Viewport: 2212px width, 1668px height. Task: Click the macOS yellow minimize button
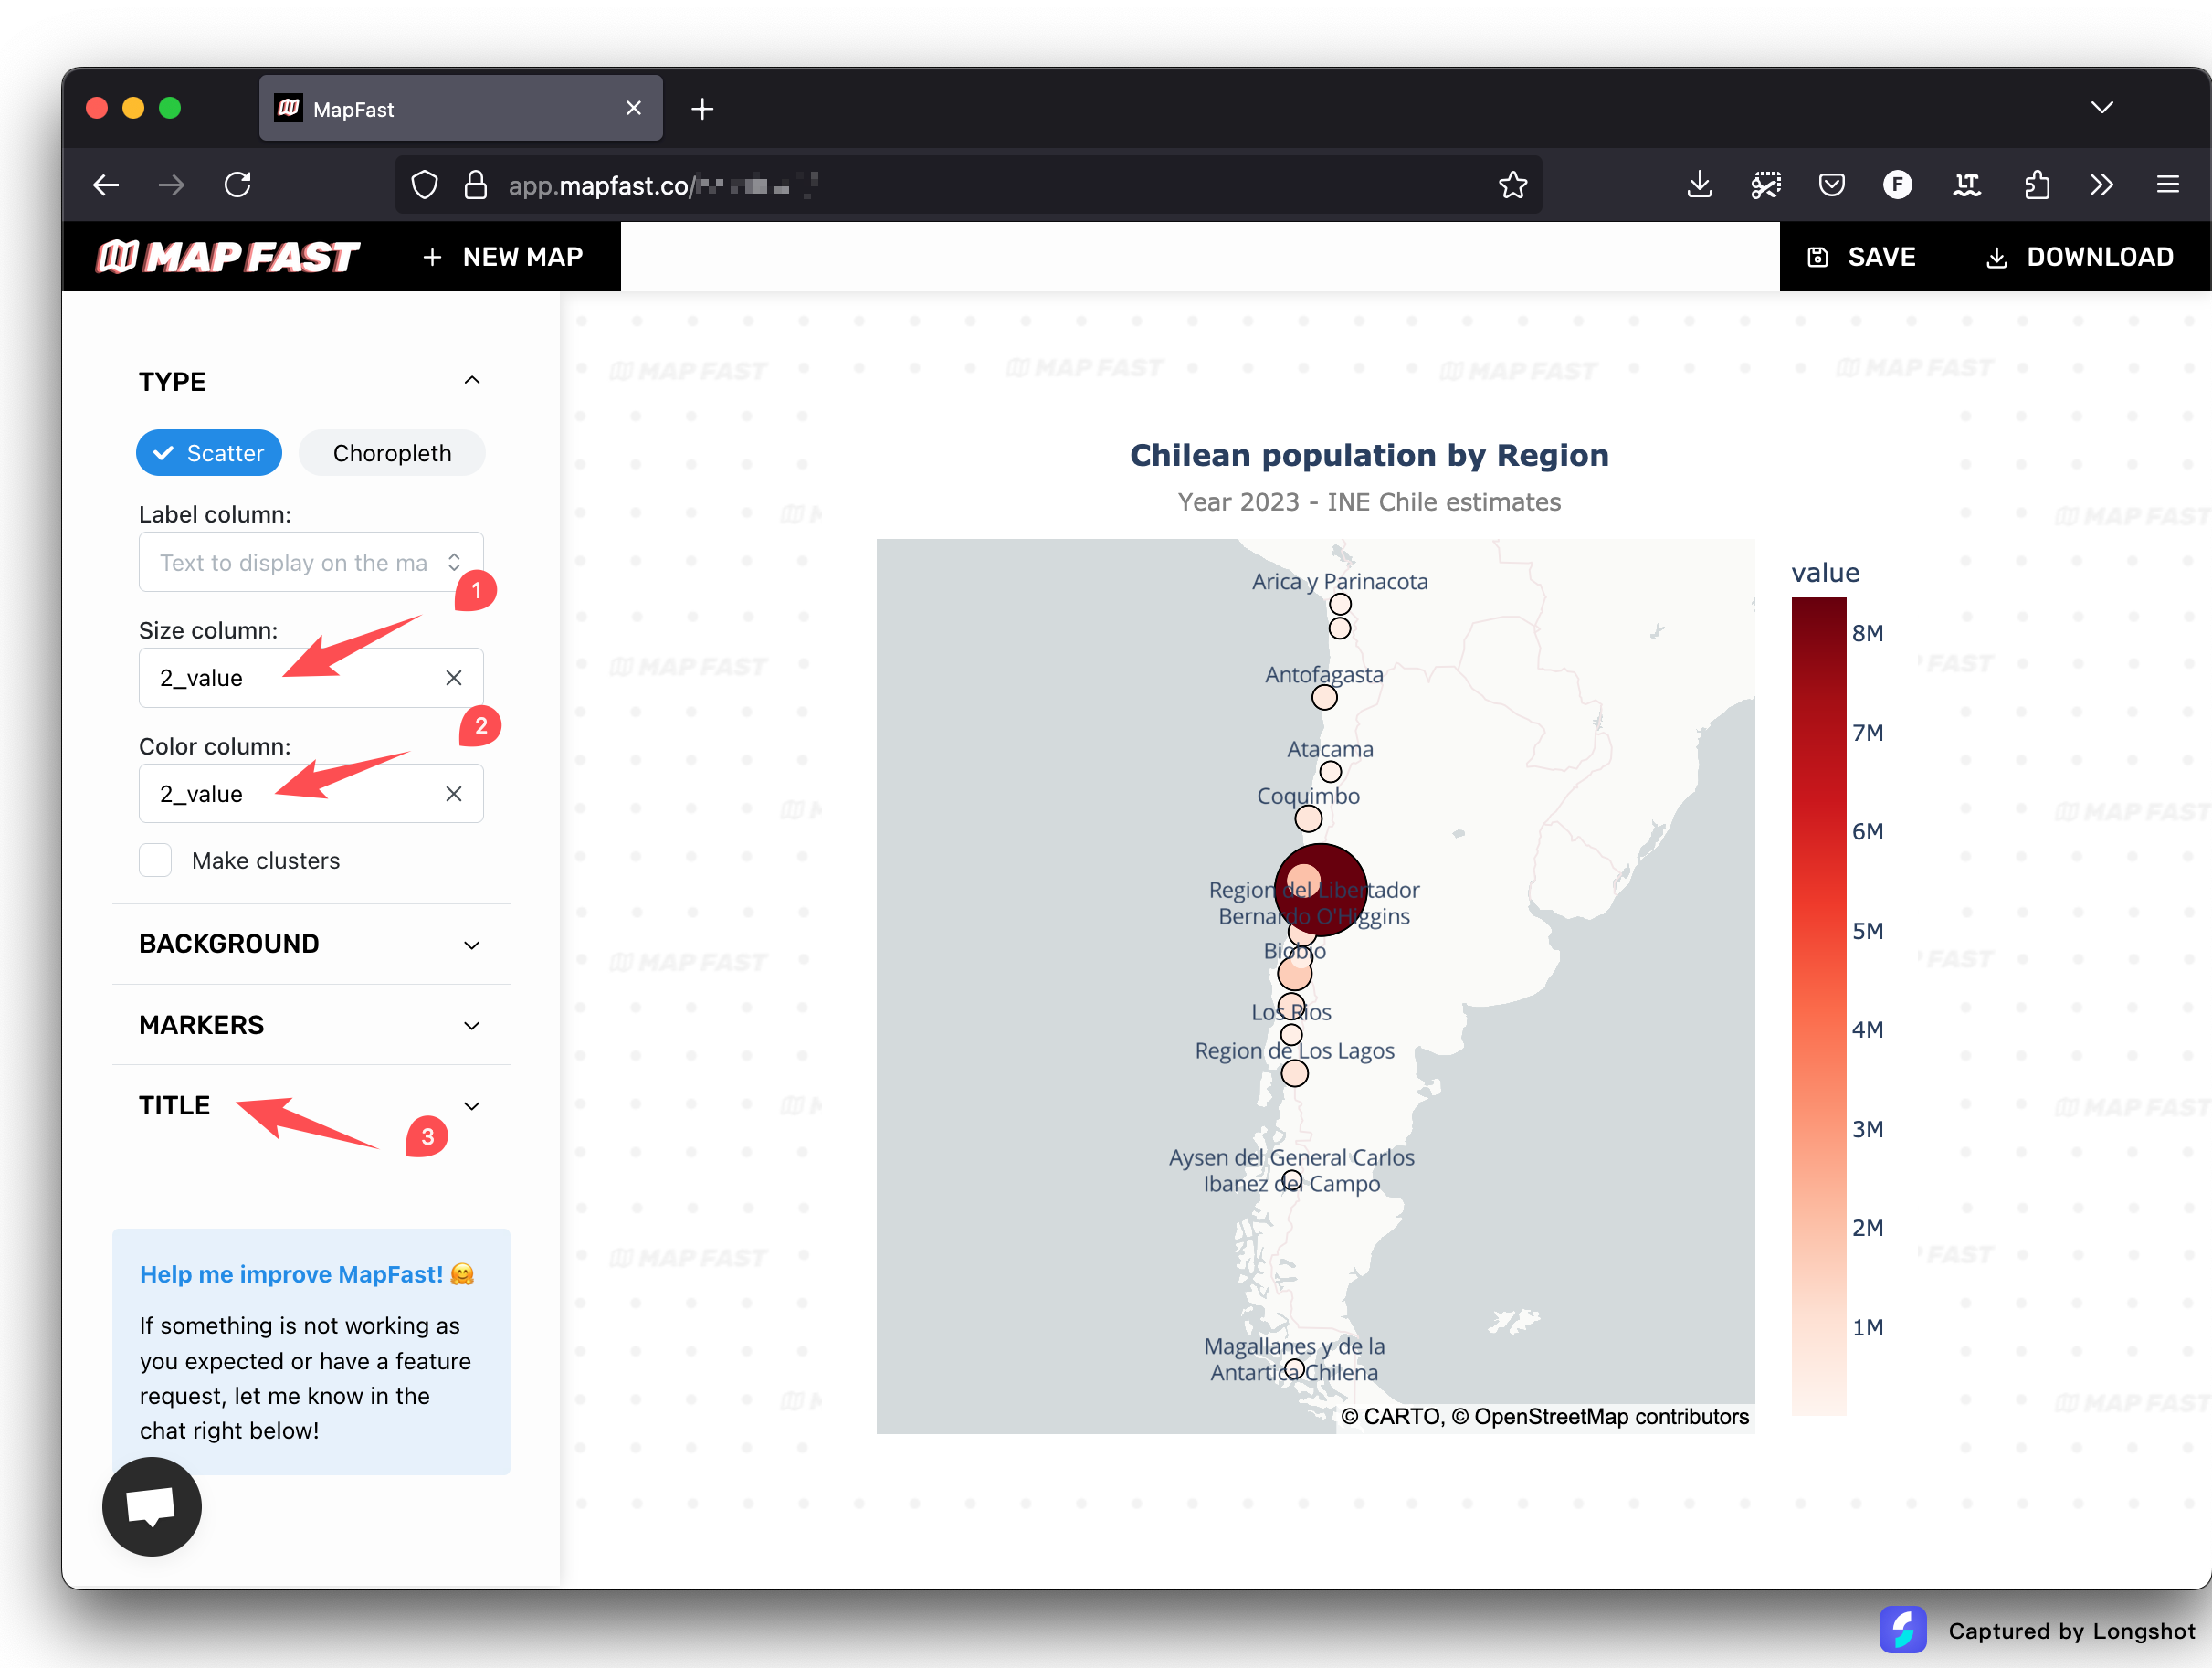click(x=133, y=108)
